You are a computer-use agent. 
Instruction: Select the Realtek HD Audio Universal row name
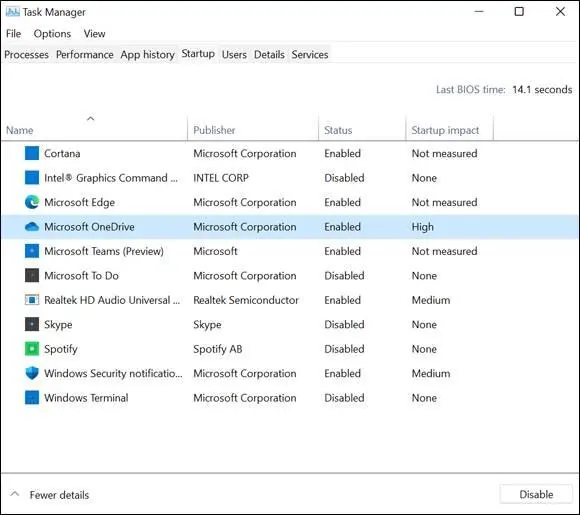pyautogui.click(x=112, y=300)
